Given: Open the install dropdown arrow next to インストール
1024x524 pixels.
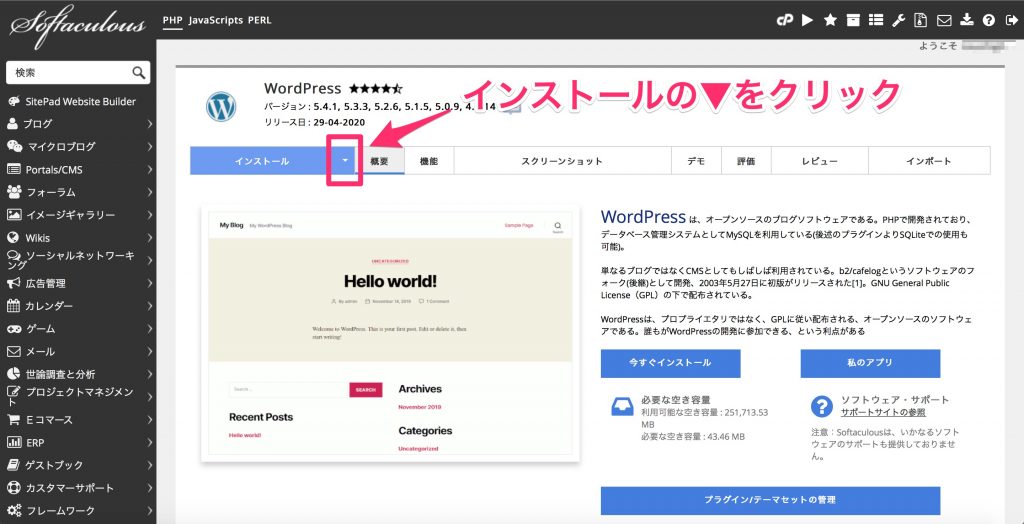Looking at the screenshot, I should coord(344,160).
